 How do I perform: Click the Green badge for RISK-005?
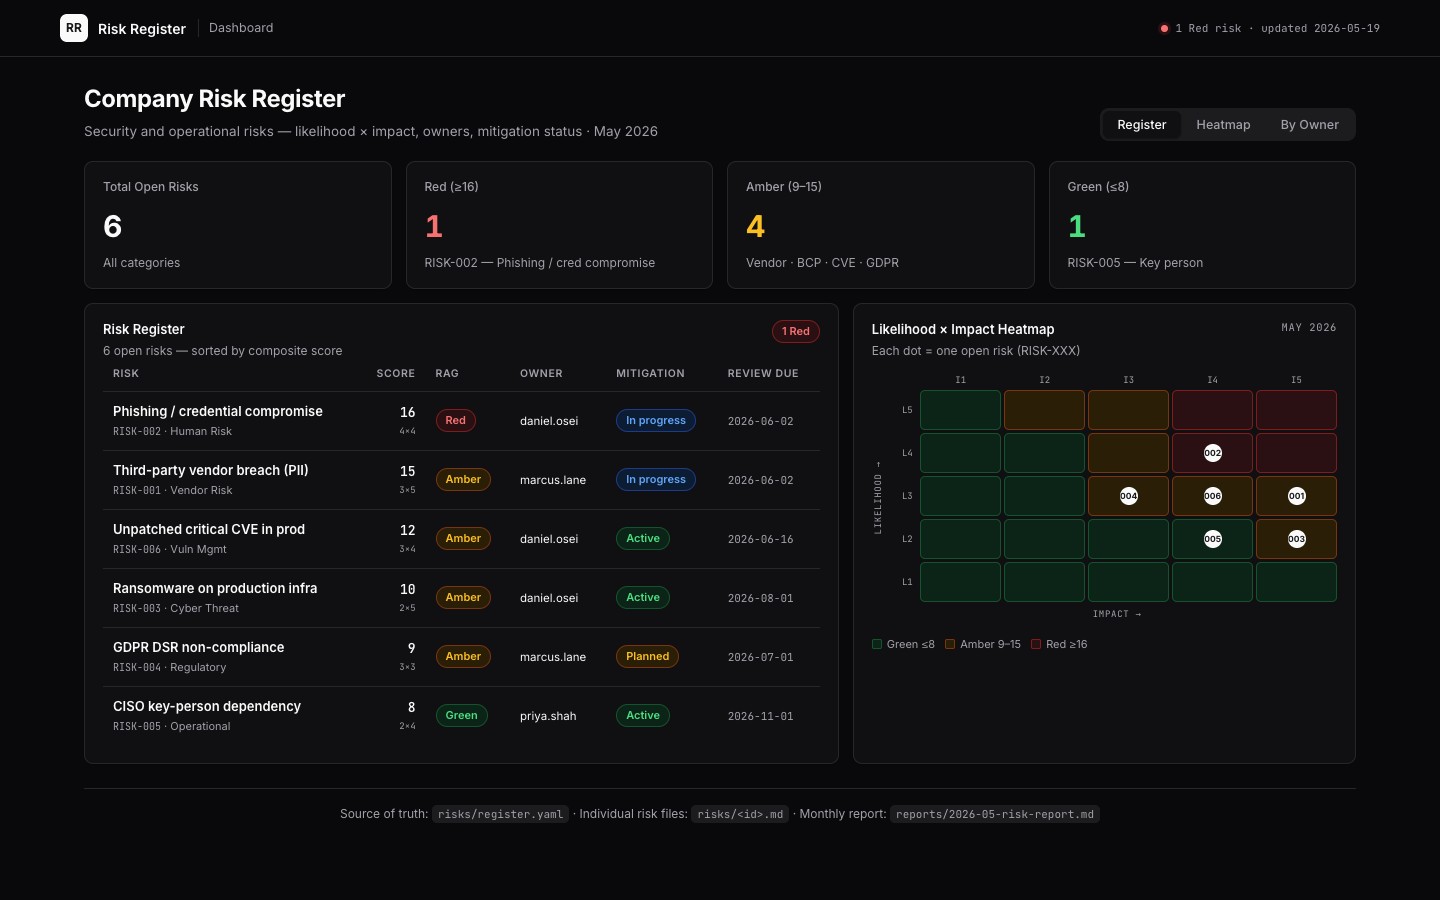click(461, 715)
